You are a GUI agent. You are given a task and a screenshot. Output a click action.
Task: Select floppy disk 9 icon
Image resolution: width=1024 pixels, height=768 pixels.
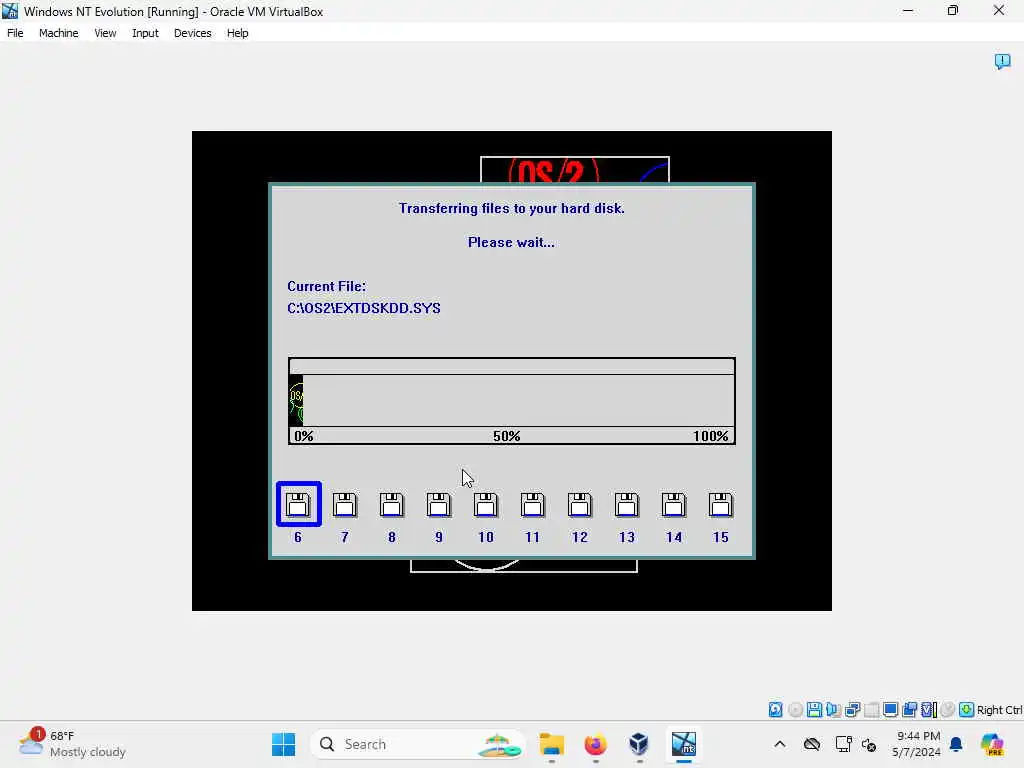[x=439, y=504]
